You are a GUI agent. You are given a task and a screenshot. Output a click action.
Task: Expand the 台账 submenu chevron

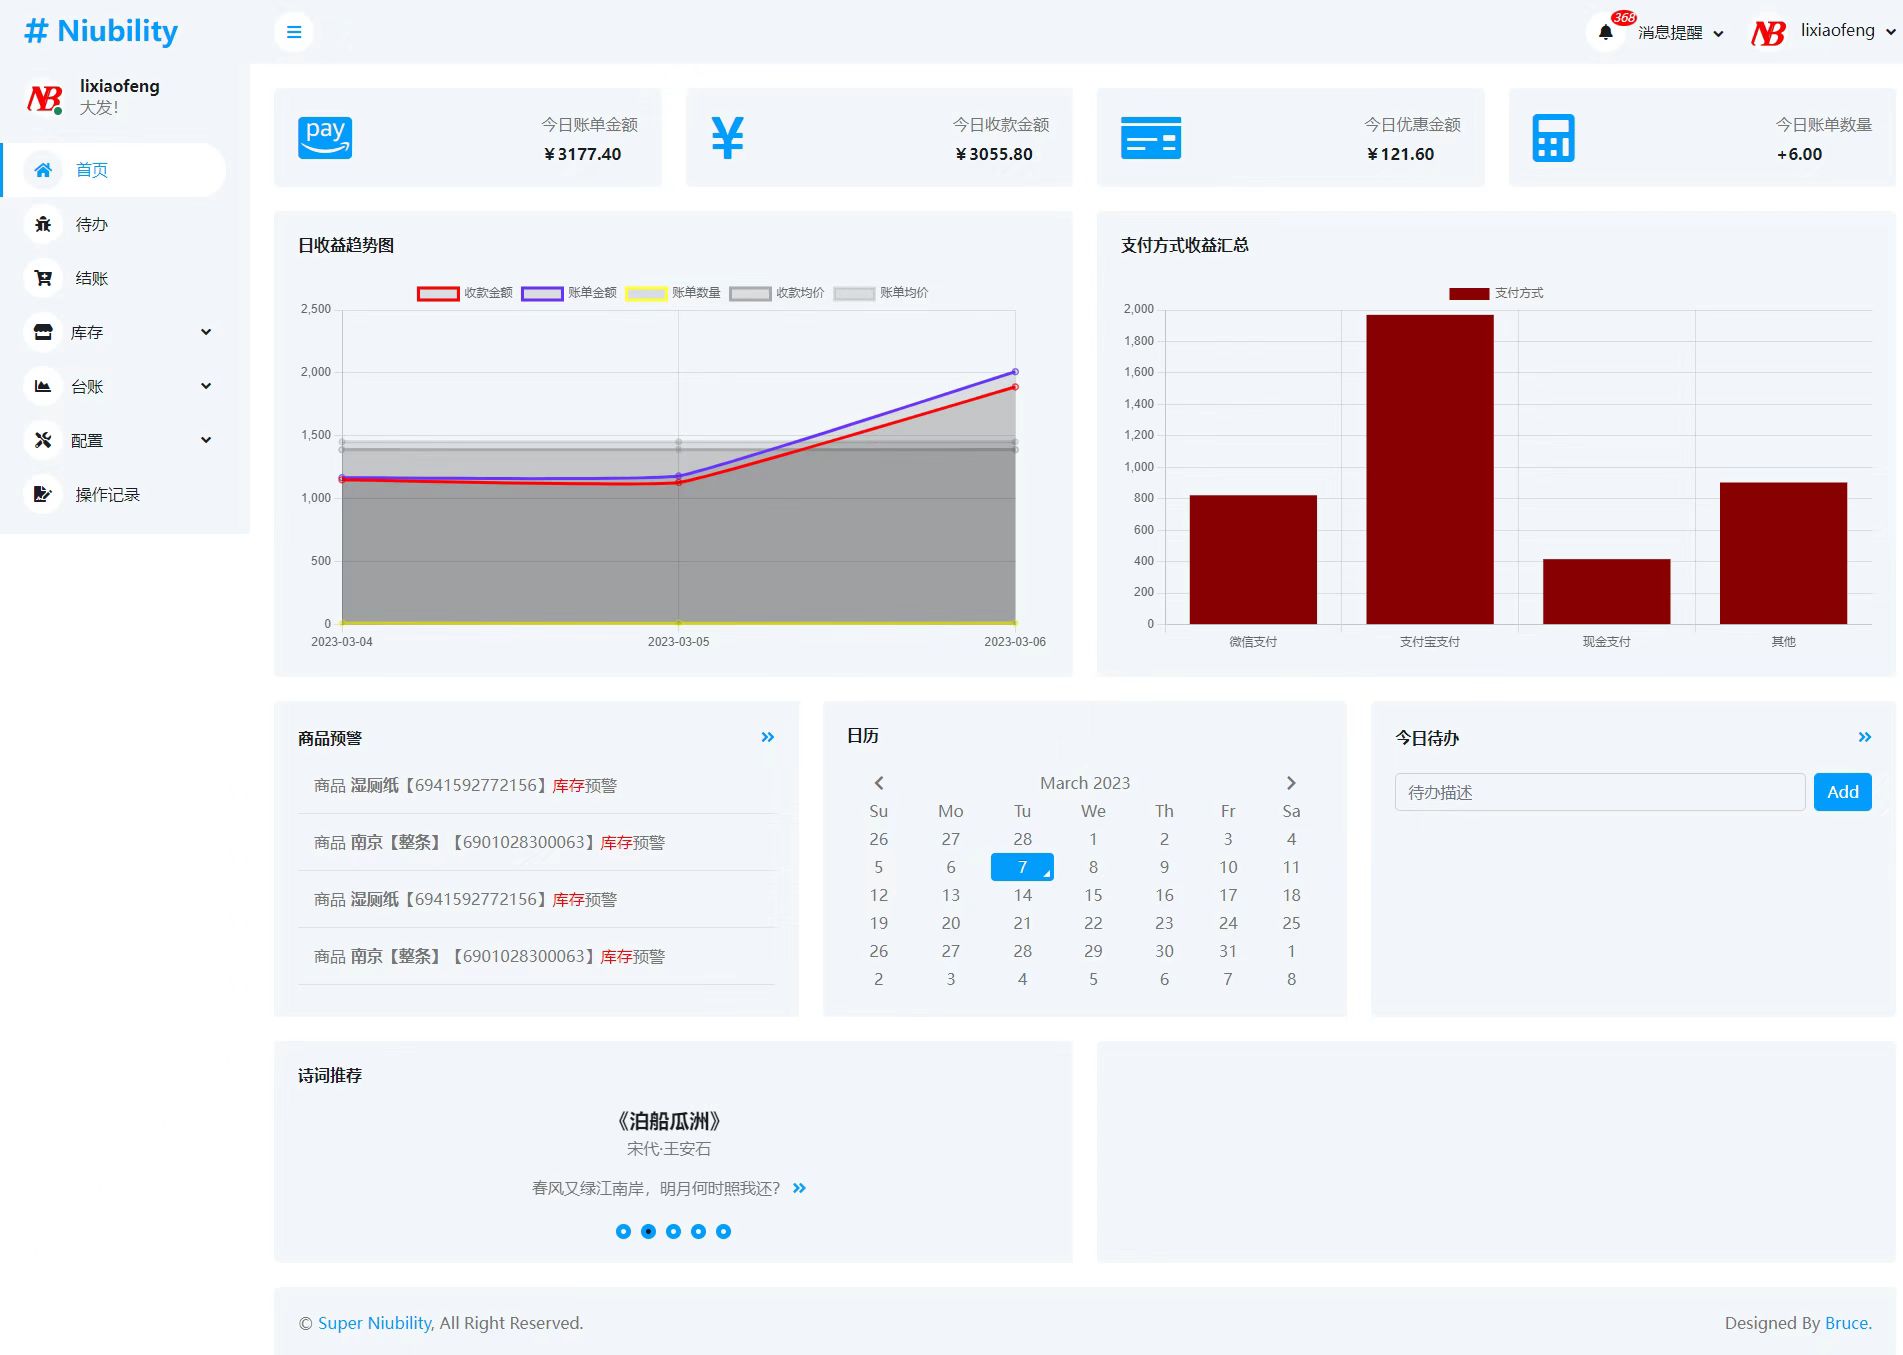[206, 386]
